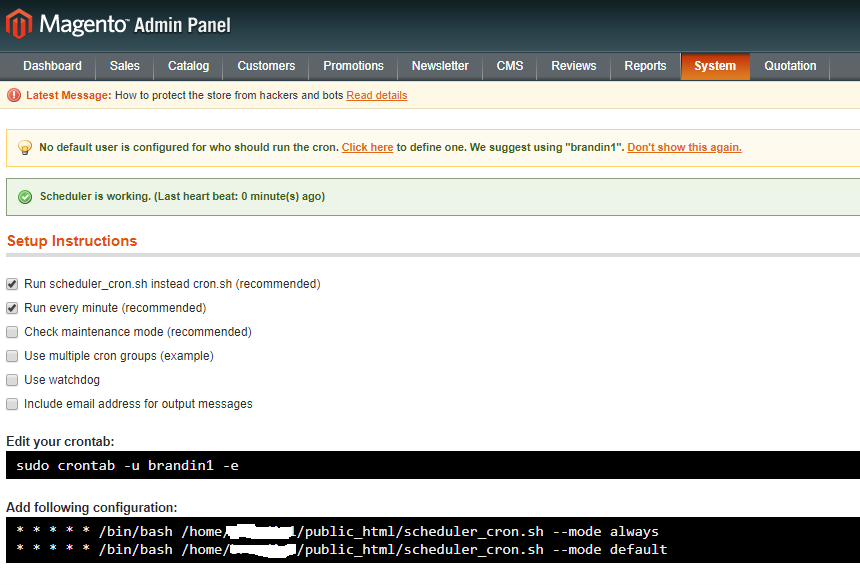Click 'Check maintenance mode (recommended)' label text

[x=138, y=332]
